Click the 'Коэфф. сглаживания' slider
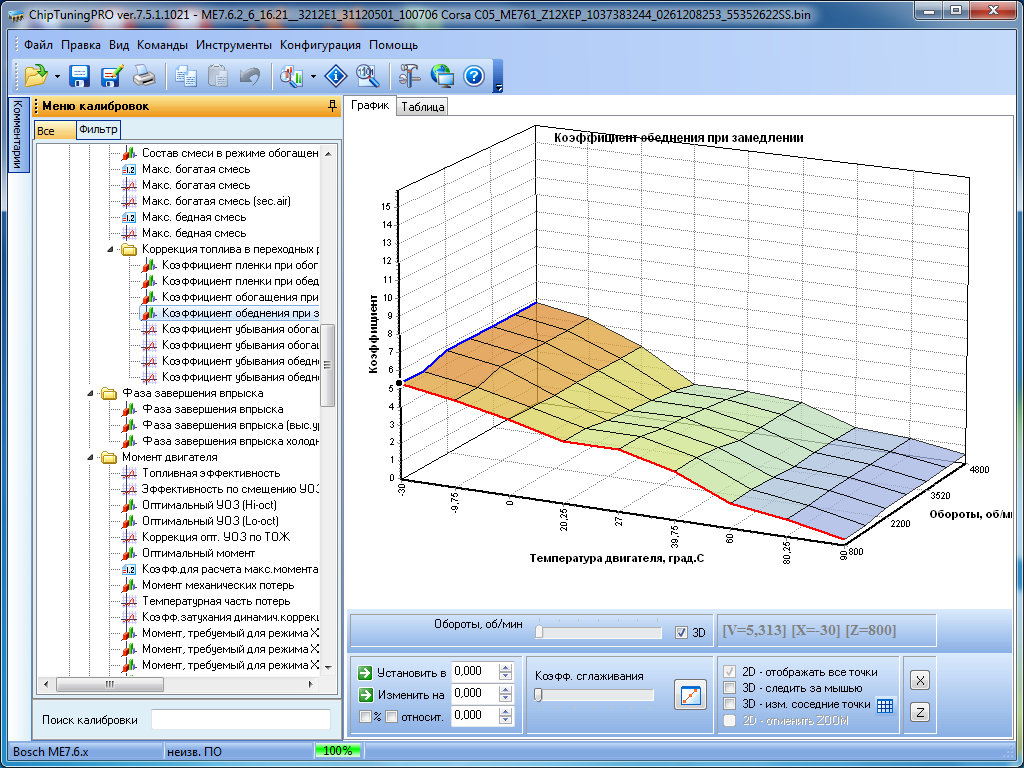 coord(594,695)
